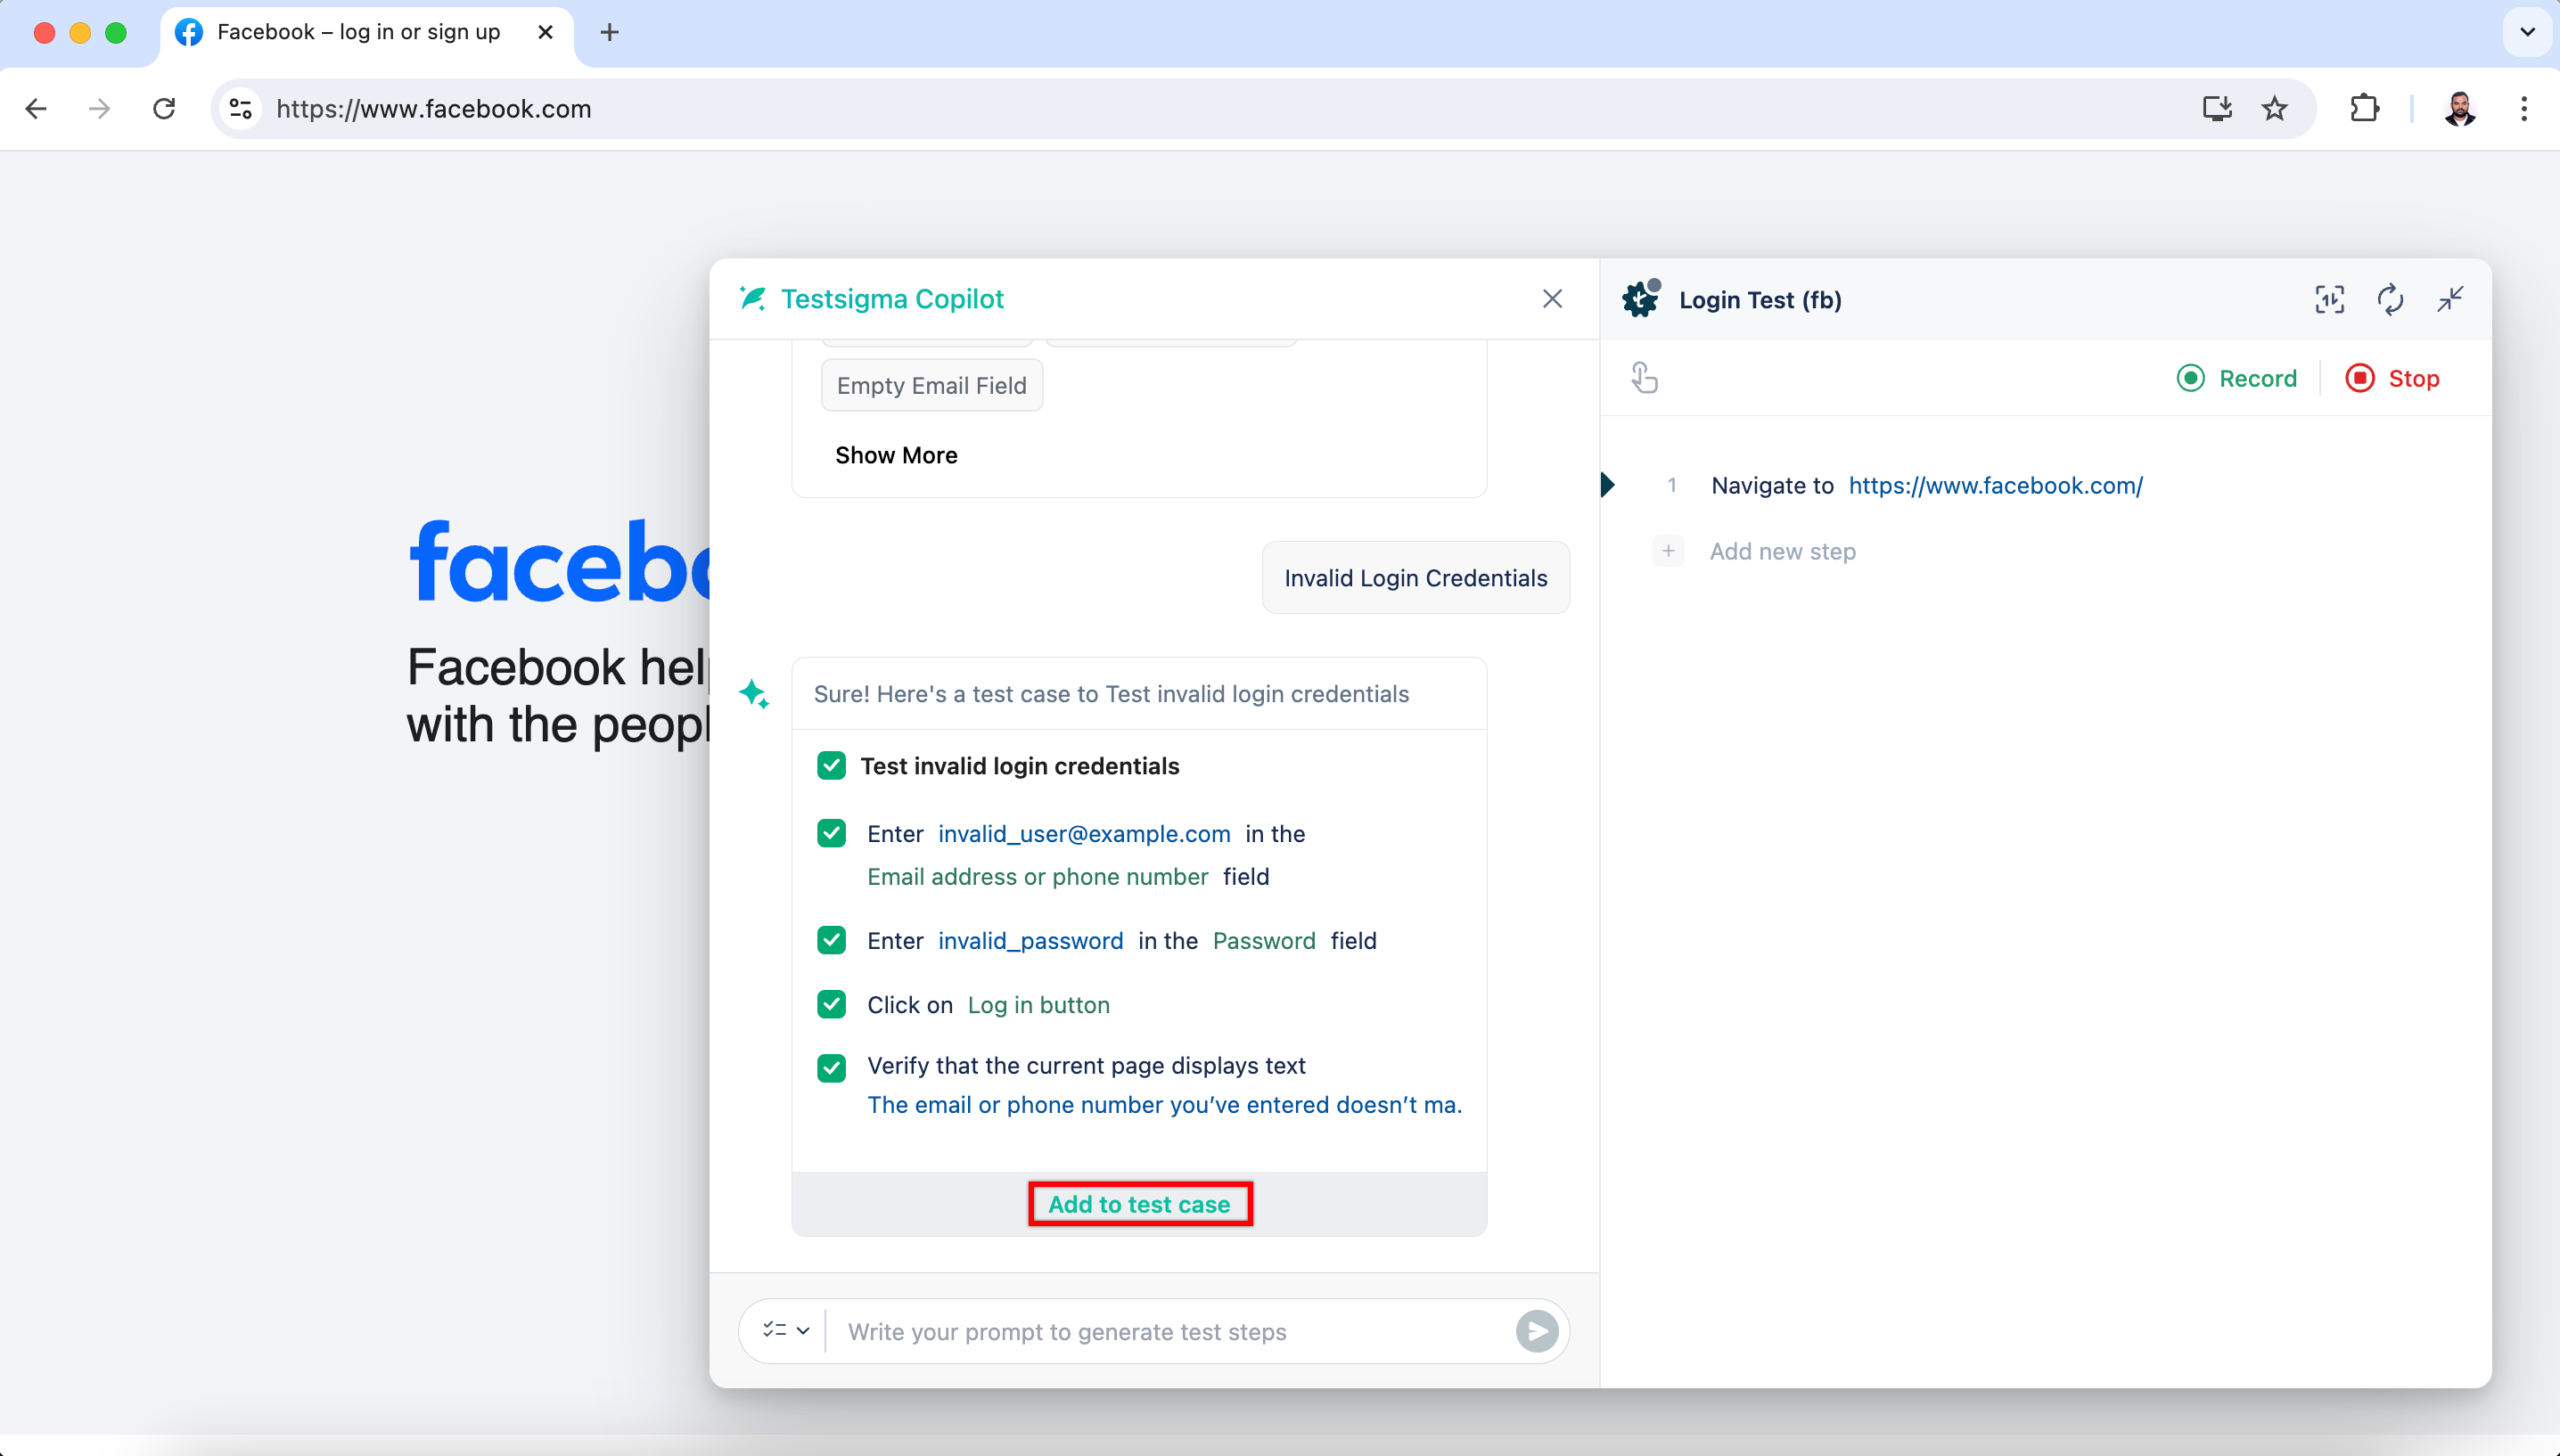
Task: Click Show More suggestions link
Action: [x=896, y=455]
